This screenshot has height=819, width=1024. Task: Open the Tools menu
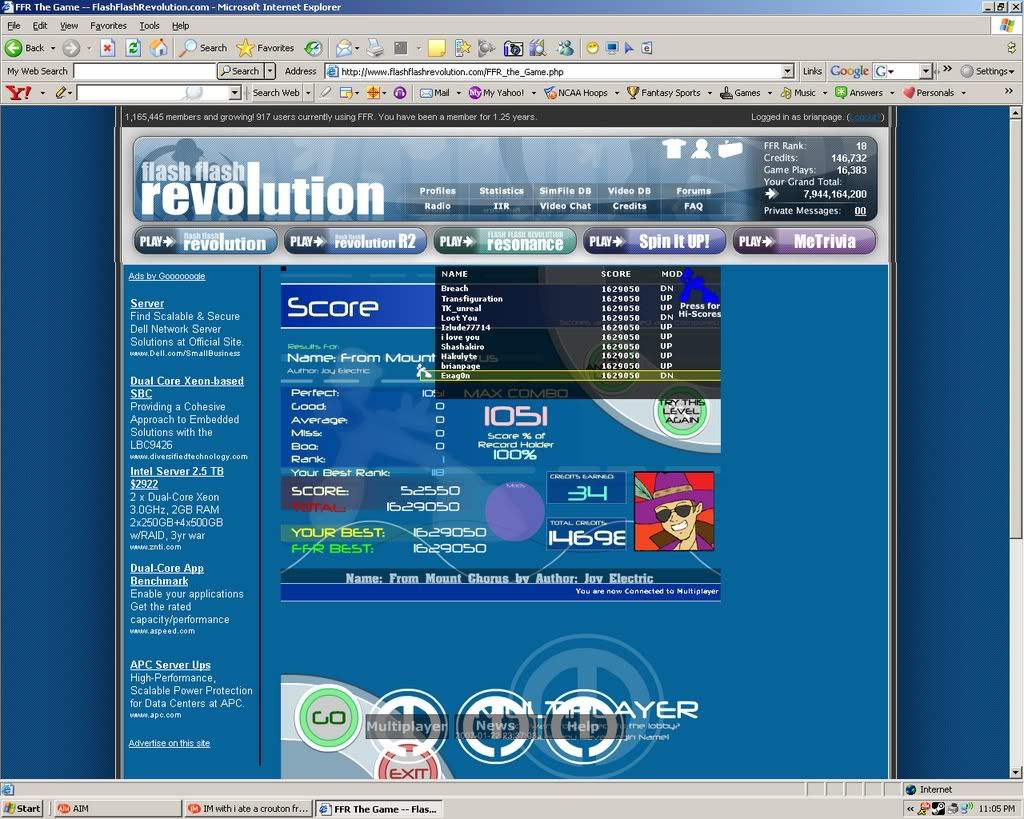pos(149,25)
